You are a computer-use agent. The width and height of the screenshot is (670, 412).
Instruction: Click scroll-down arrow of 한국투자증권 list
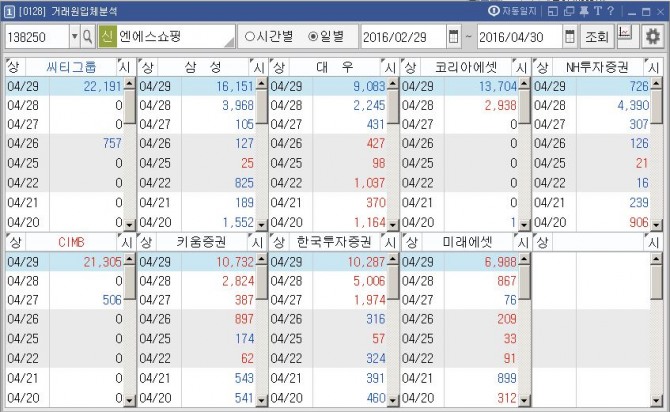(x=393, y=400)
